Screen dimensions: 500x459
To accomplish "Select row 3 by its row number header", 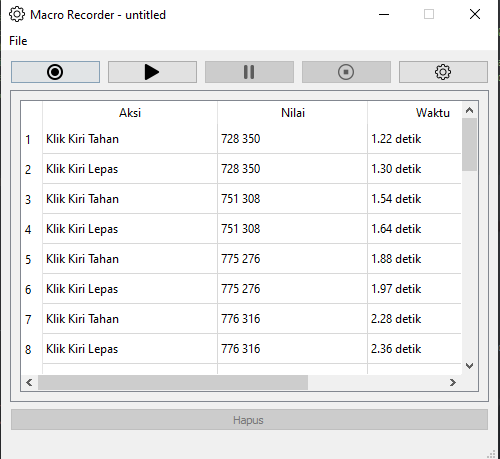I will [28, 199].
